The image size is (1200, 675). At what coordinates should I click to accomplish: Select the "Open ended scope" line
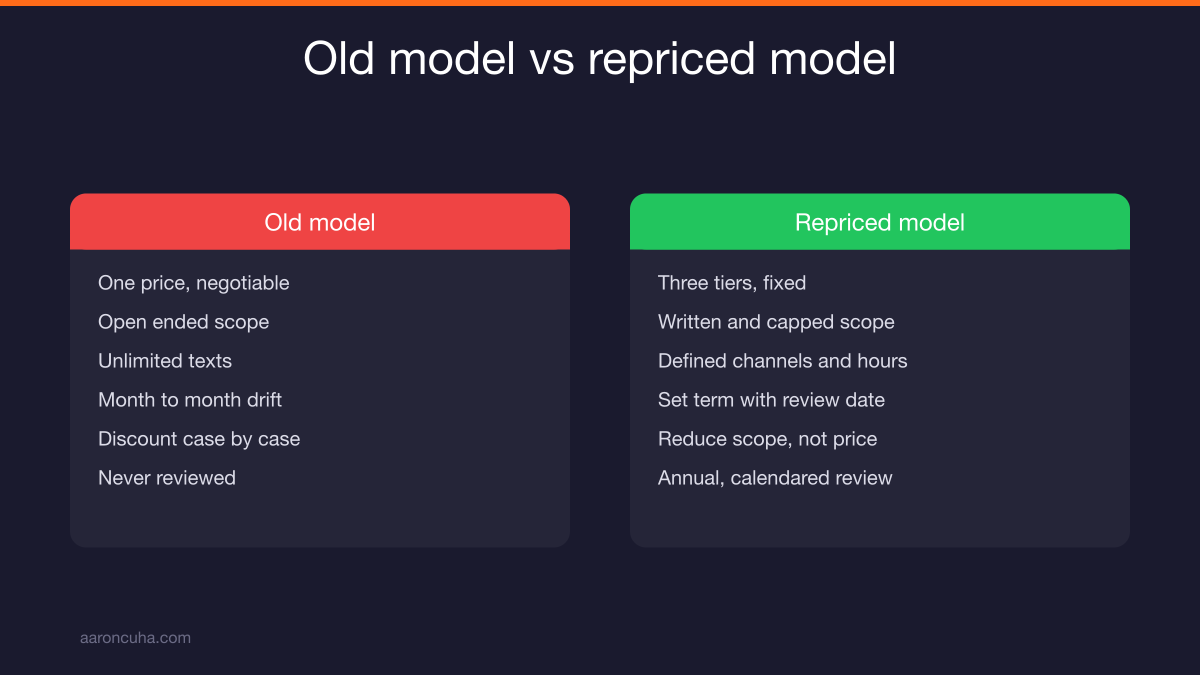[183, 322]
